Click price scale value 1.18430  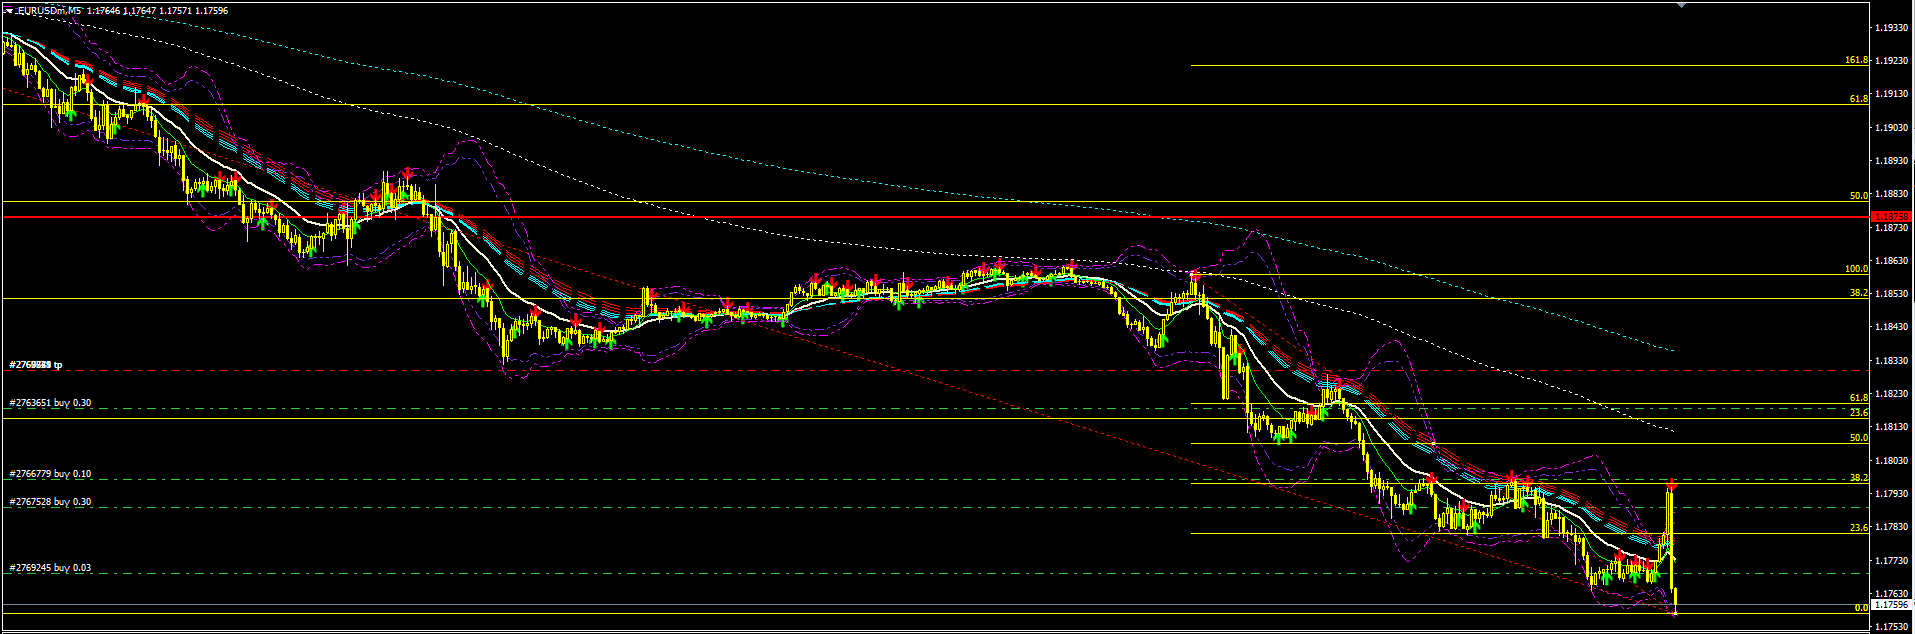1892,327
